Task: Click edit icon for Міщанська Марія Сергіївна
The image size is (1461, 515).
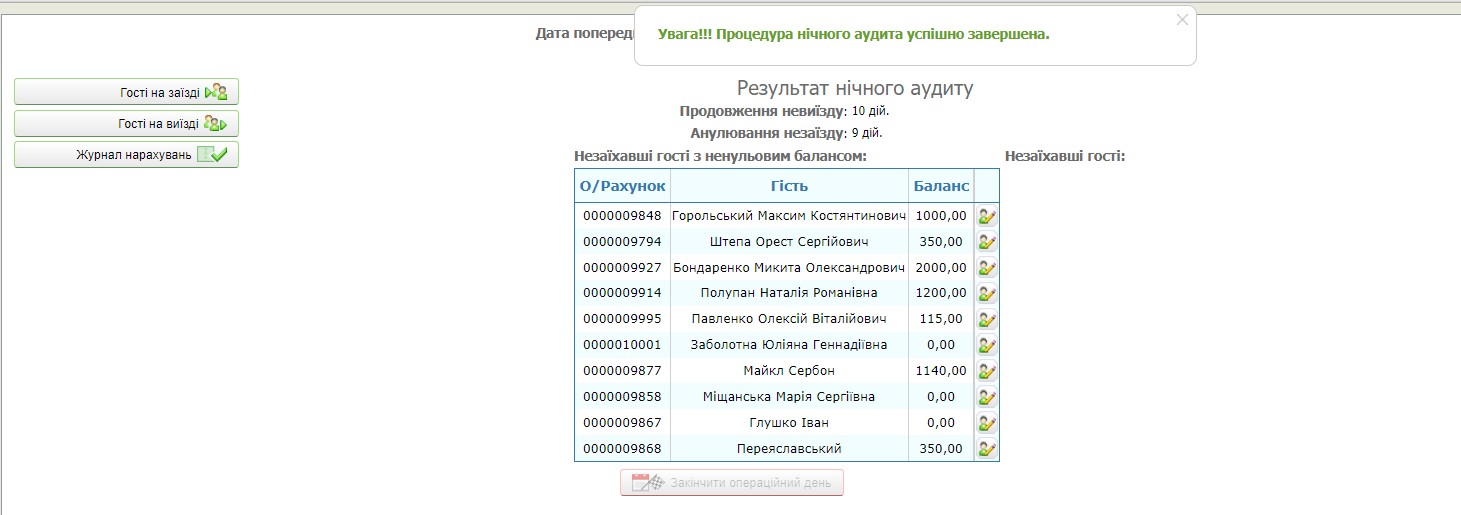Action: pos(987,397)
